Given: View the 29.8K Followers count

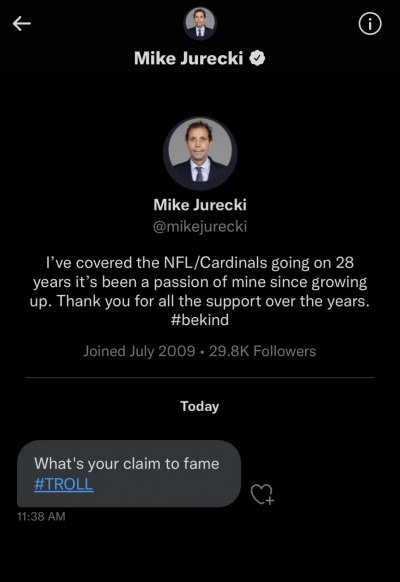Looking at the screenshot, I should [x=263, y=351].
